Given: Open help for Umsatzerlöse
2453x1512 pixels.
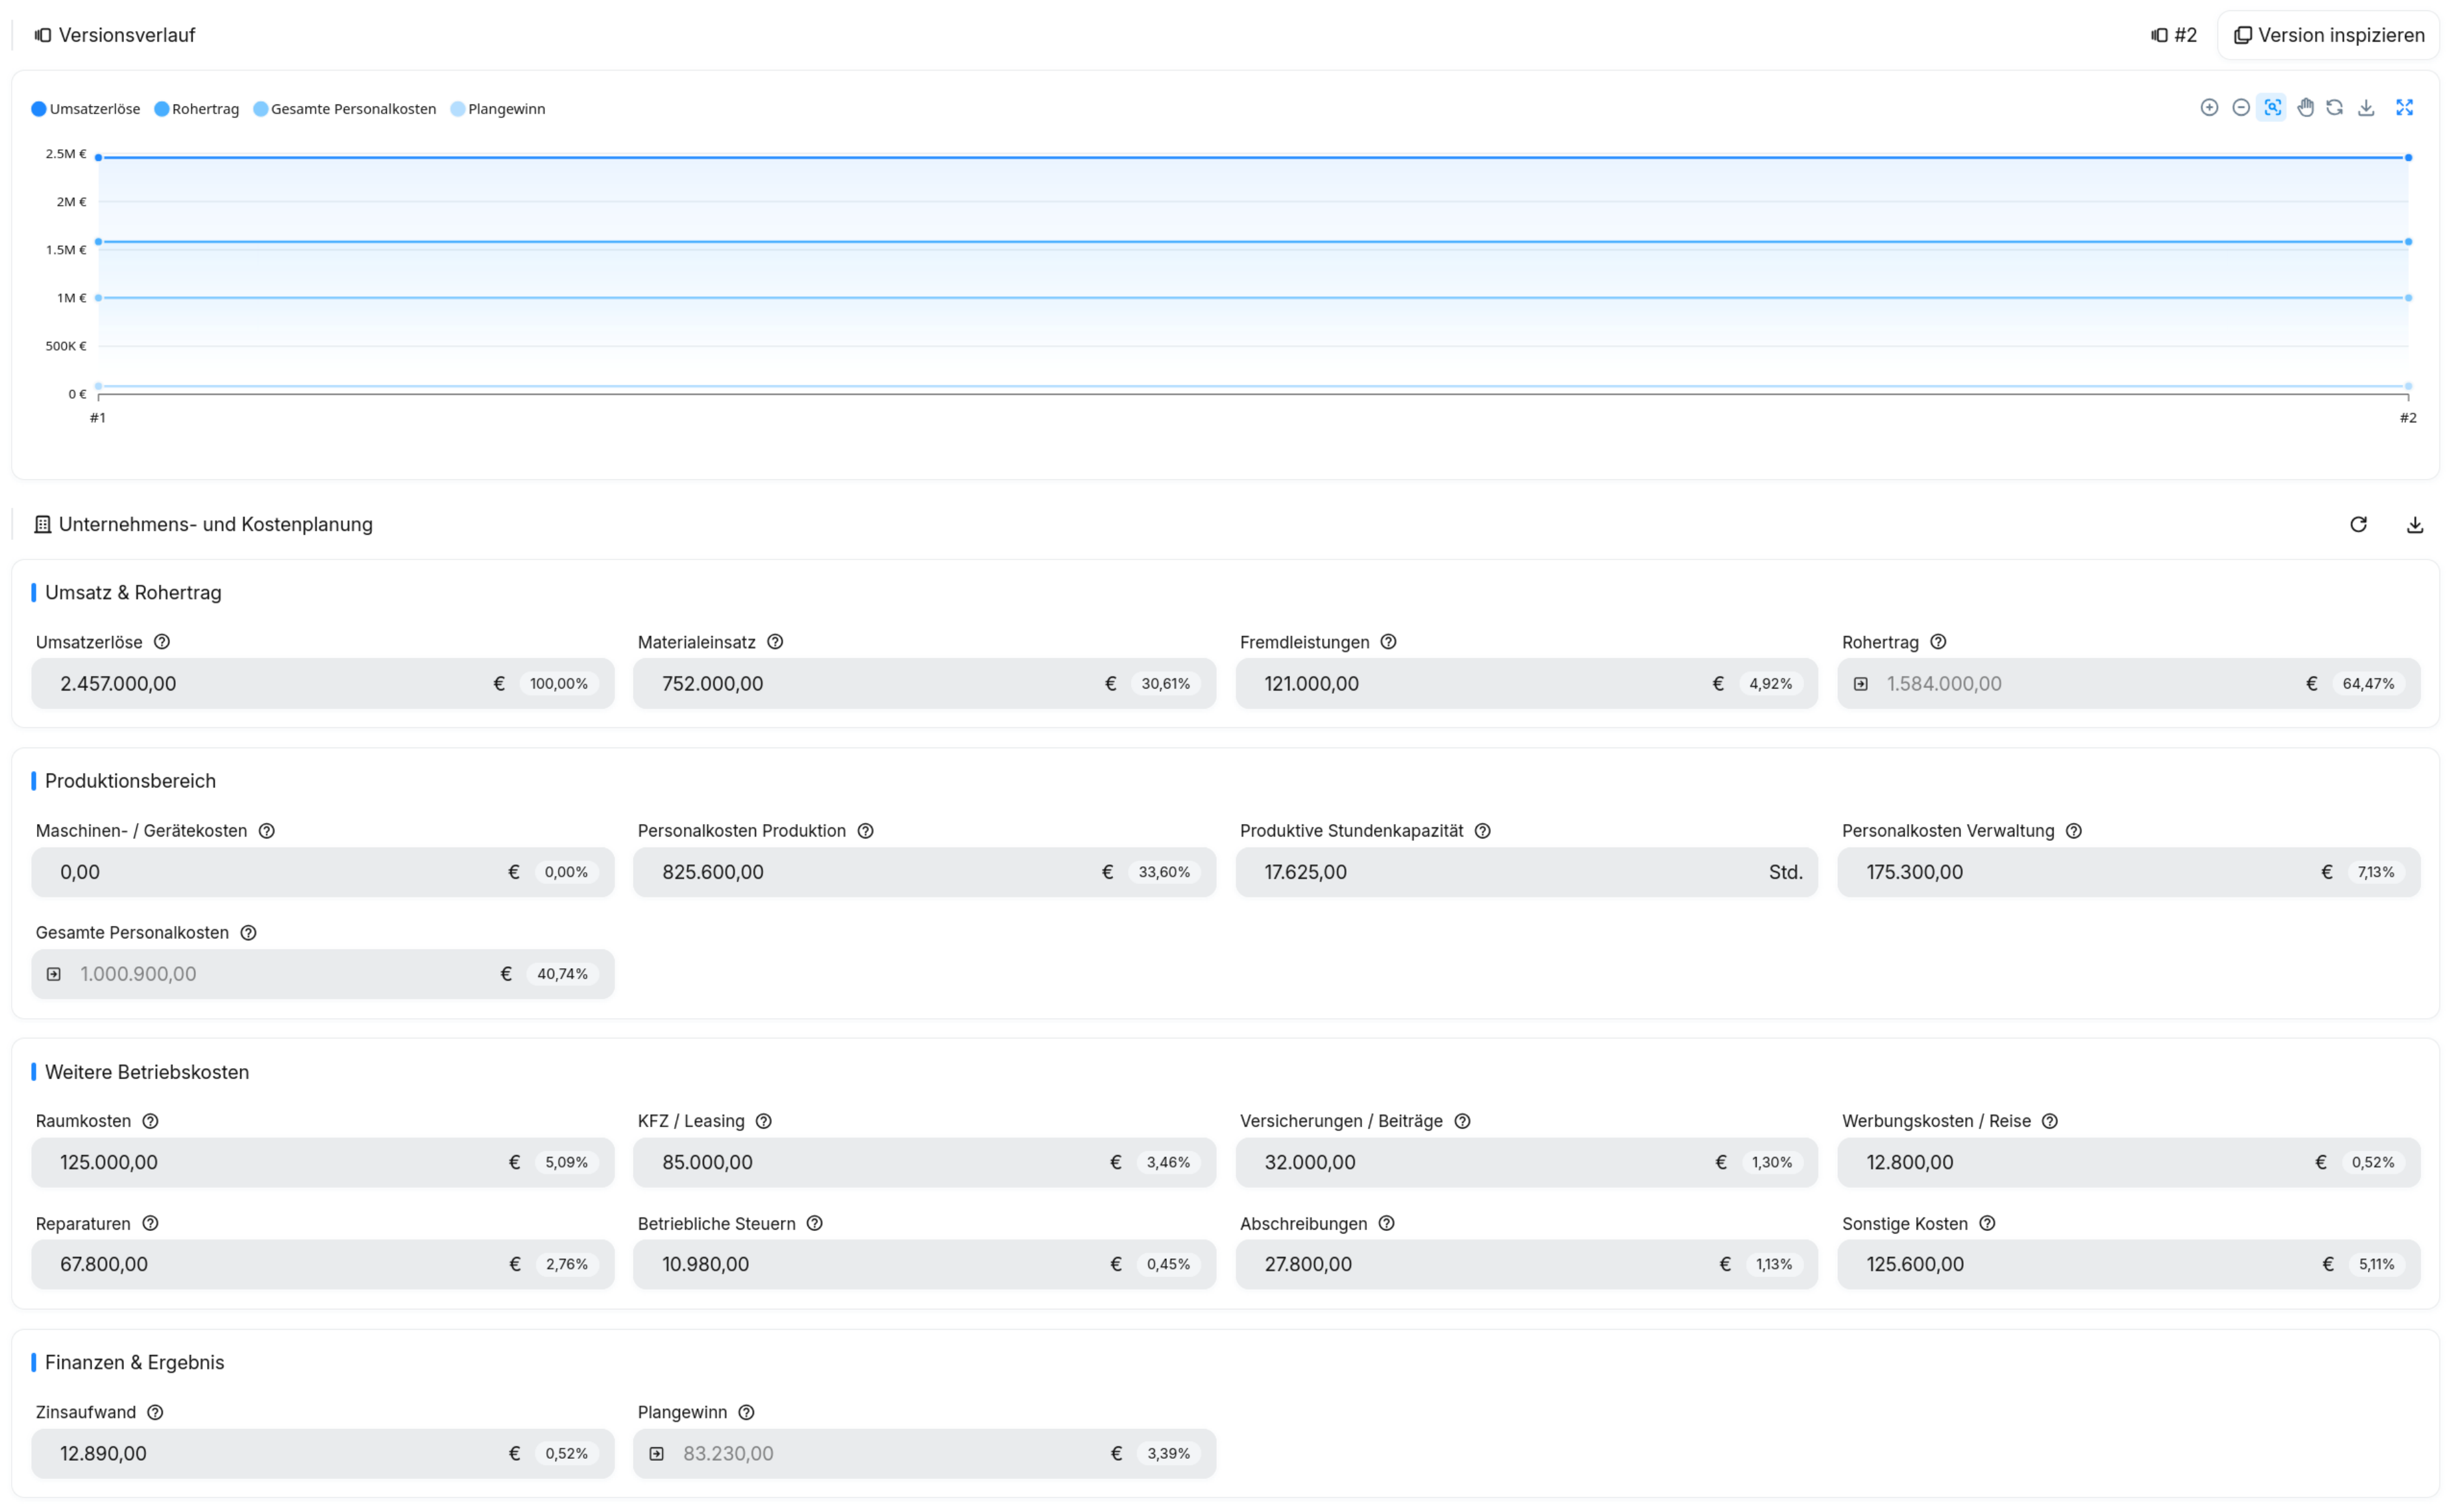Looking at the screenshot, I should [162, 642].
